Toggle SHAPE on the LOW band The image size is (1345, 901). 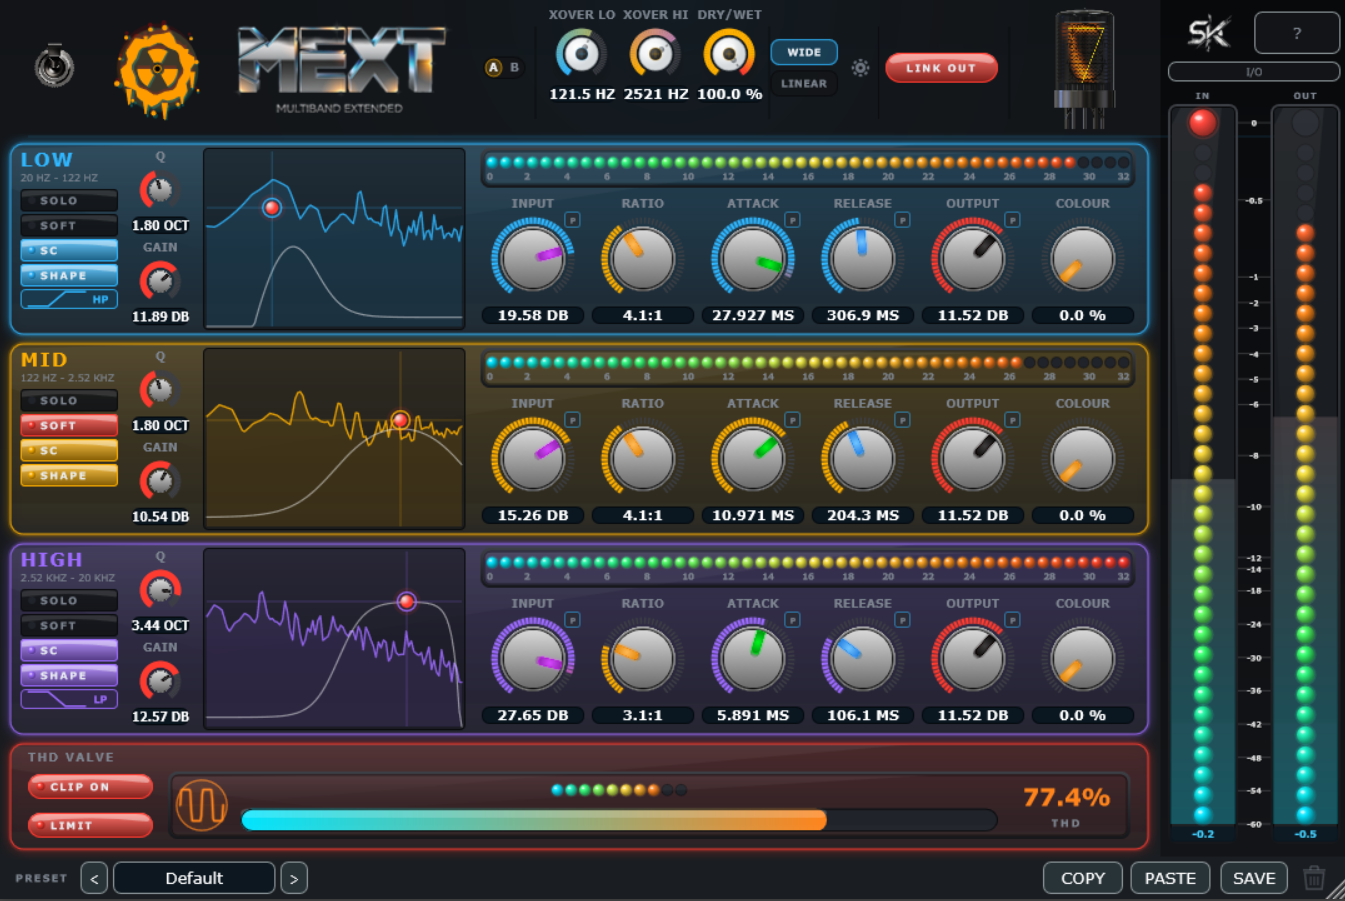click(69, 276)
